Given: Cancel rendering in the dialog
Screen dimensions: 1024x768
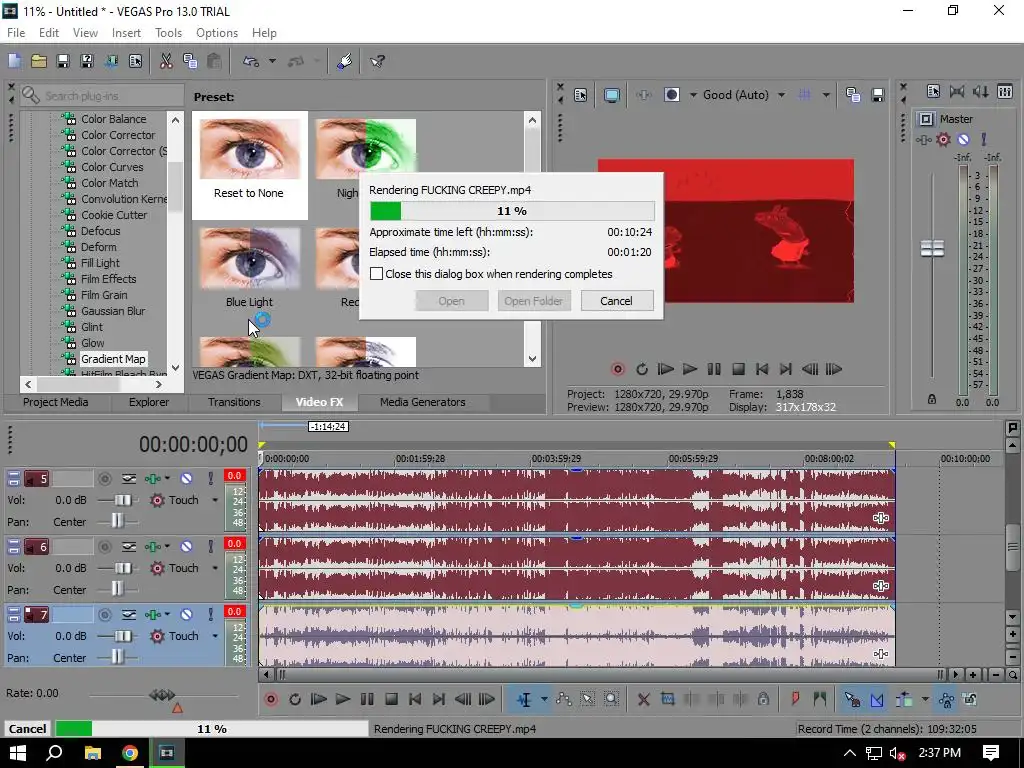Looking at the screenshot, I should tap(616, 301).
